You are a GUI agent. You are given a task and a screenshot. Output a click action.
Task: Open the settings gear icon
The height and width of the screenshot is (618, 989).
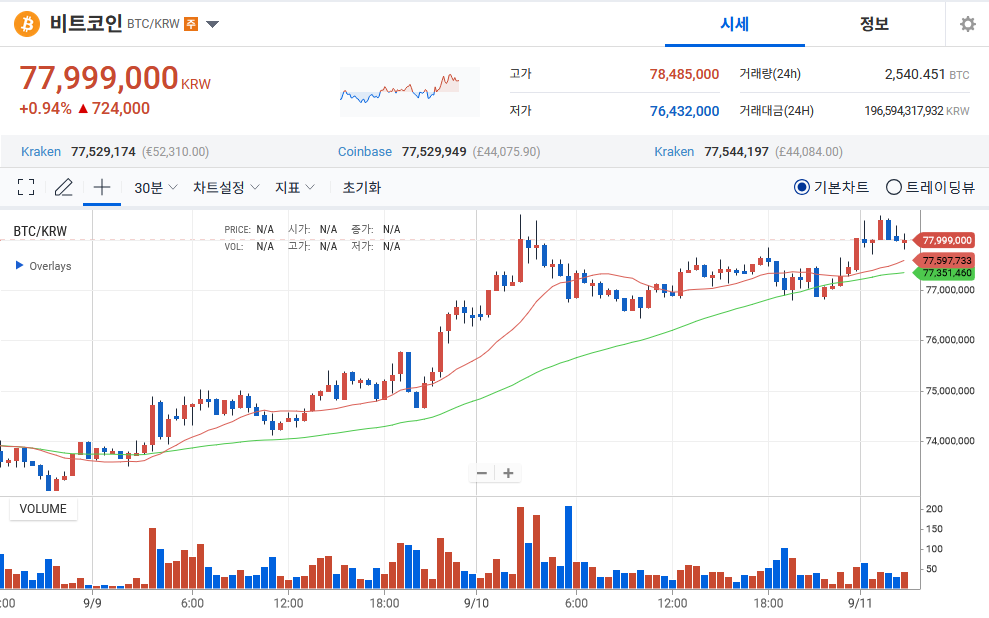[x=967, y=24]
